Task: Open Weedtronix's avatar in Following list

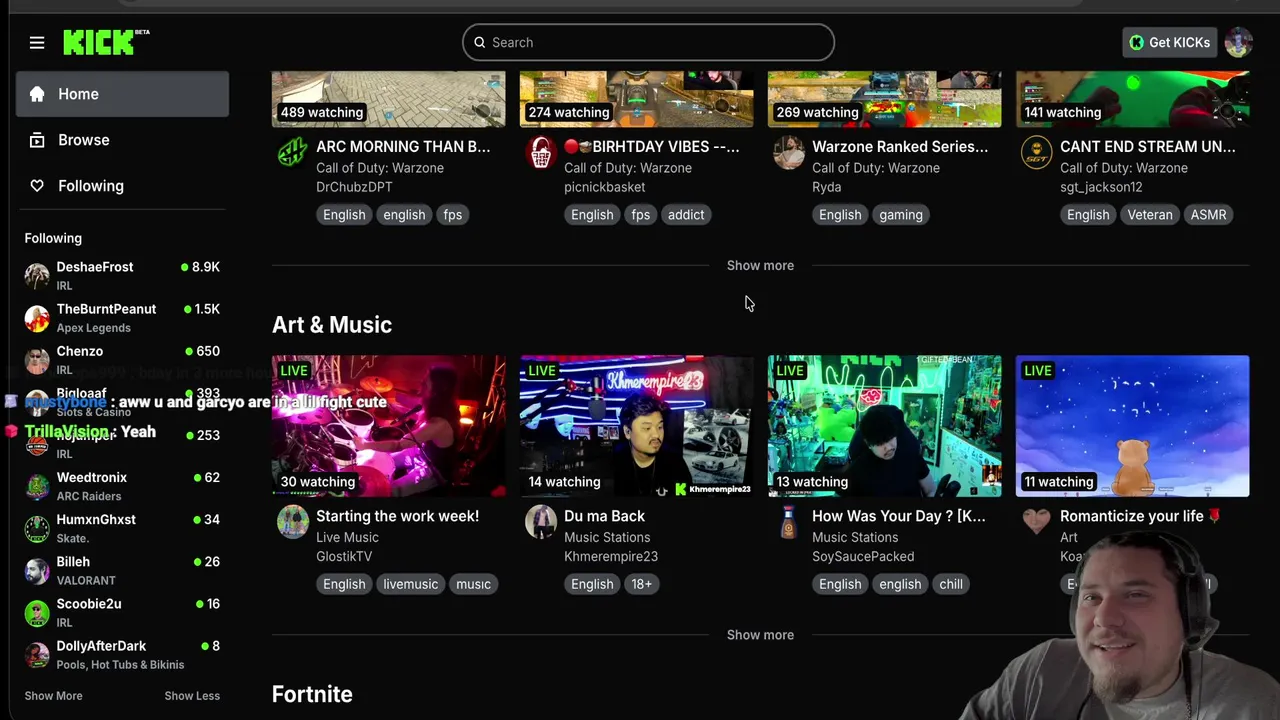Action: pos(37,485)
